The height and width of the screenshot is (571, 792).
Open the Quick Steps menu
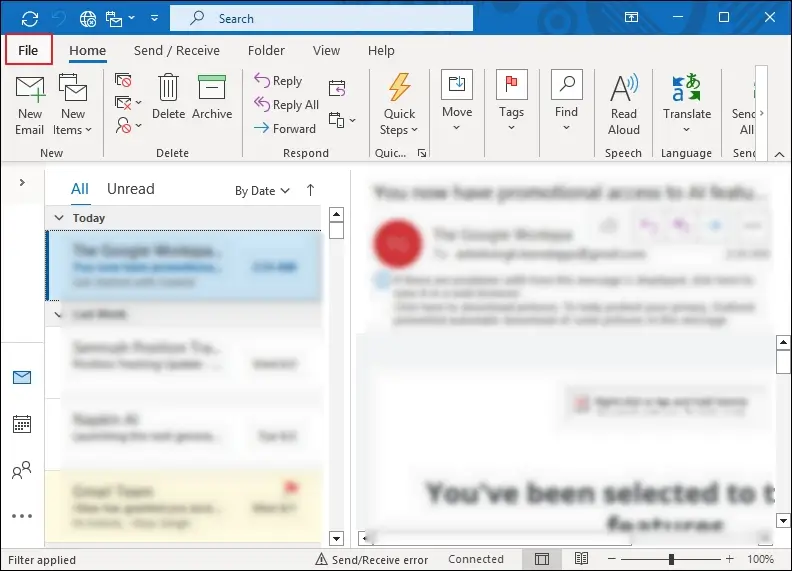click(399, 105)
